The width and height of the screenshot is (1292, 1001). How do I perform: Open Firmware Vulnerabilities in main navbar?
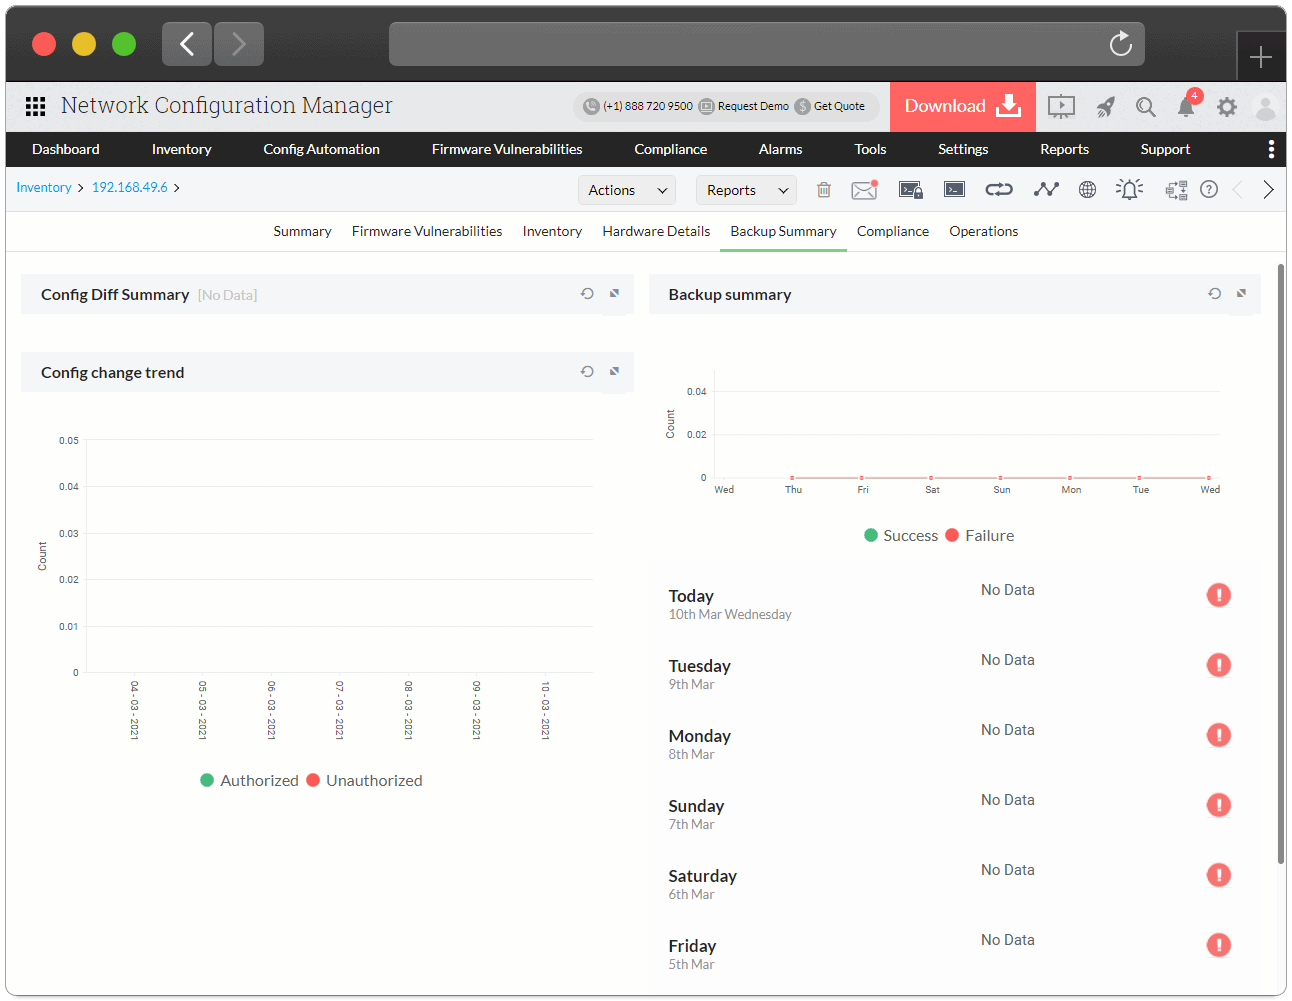(x=507, y=149)
